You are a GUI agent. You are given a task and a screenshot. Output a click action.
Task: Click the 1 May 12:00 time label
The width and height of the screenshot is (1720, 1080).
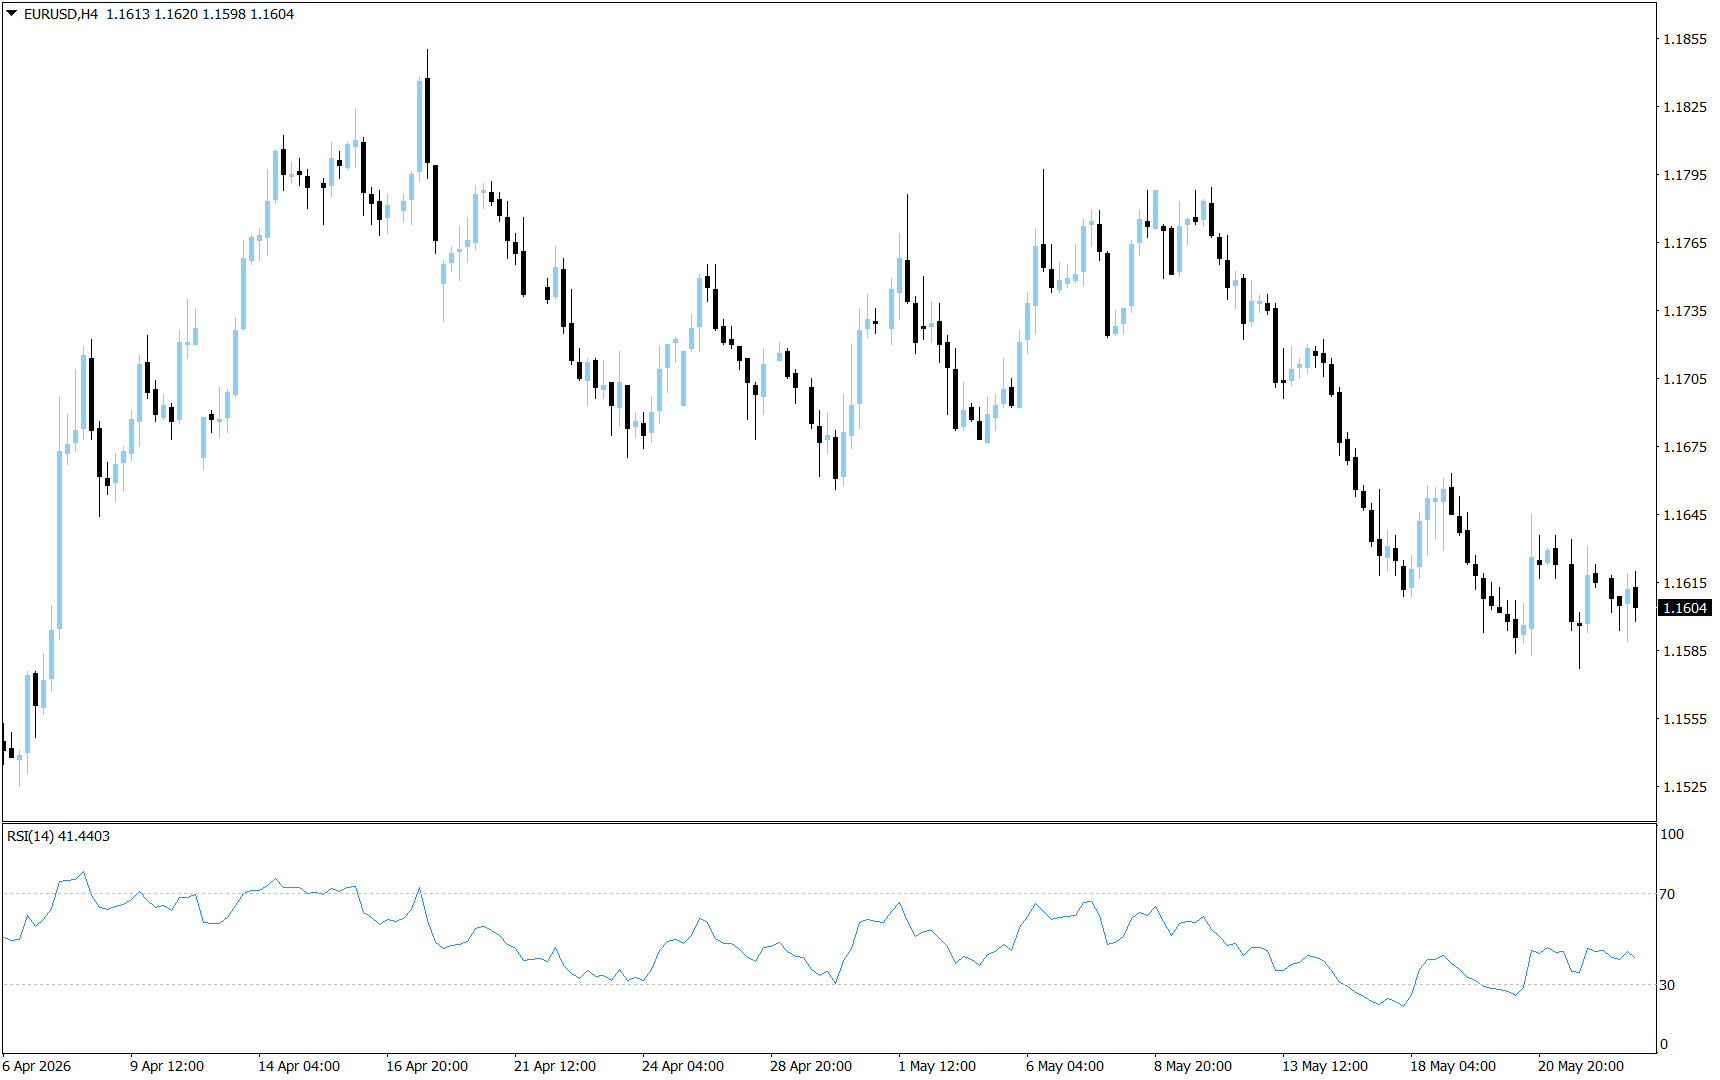937,1066
